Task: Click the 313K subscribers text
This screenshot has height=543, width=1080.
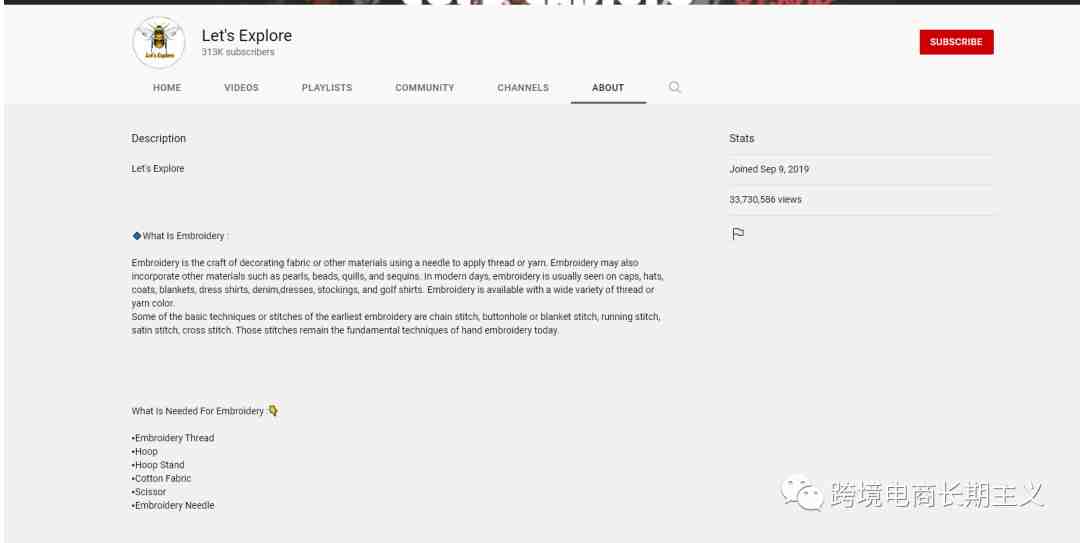Action: tap(238, 52)
